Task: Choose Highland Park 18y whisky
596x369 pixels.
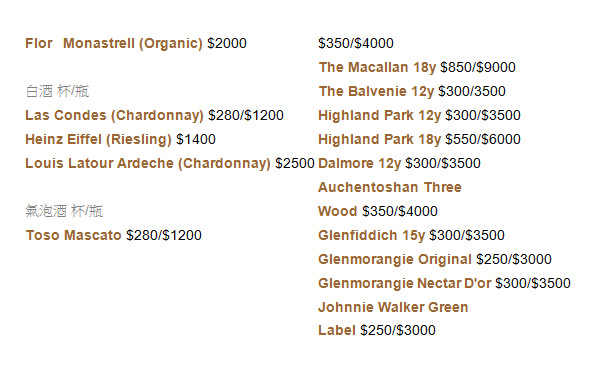Action: pos(379,139)
